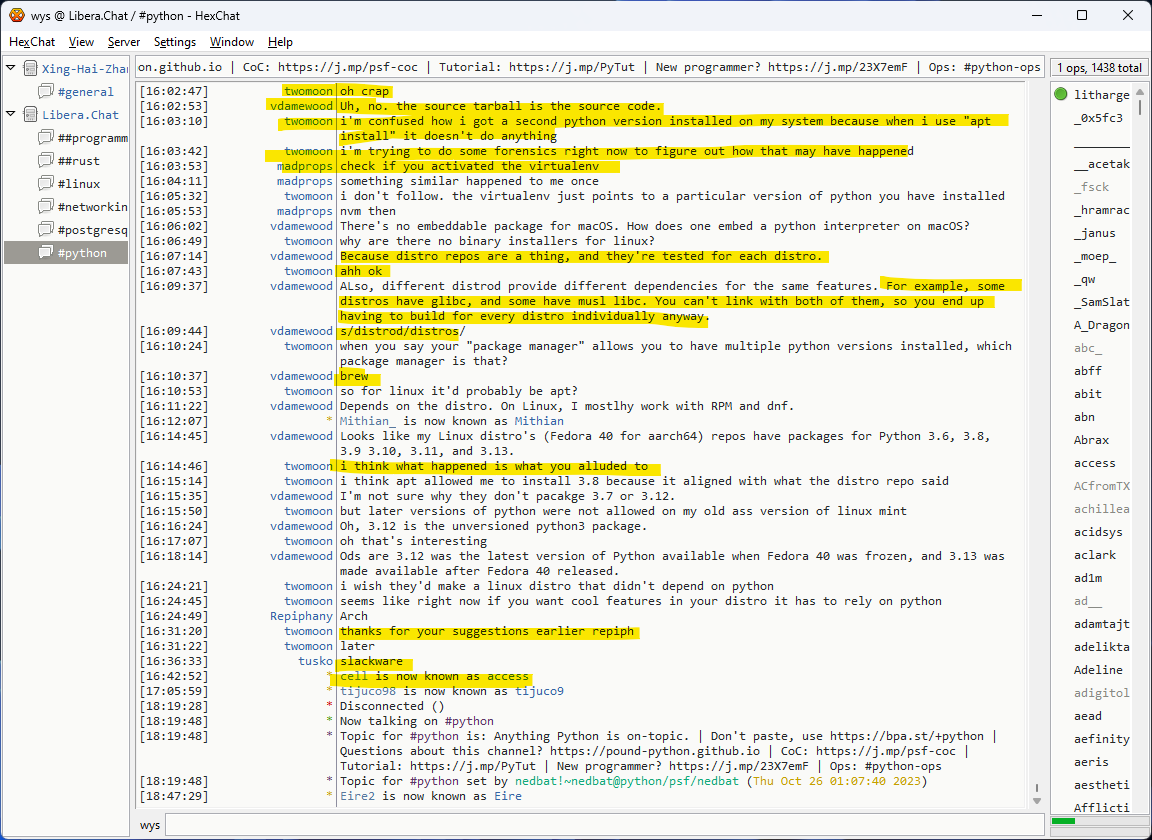Image resolution: width=1152 pixels, height=840 pixels.
Task: Open the Settings menu
Action: click(175, 42)
